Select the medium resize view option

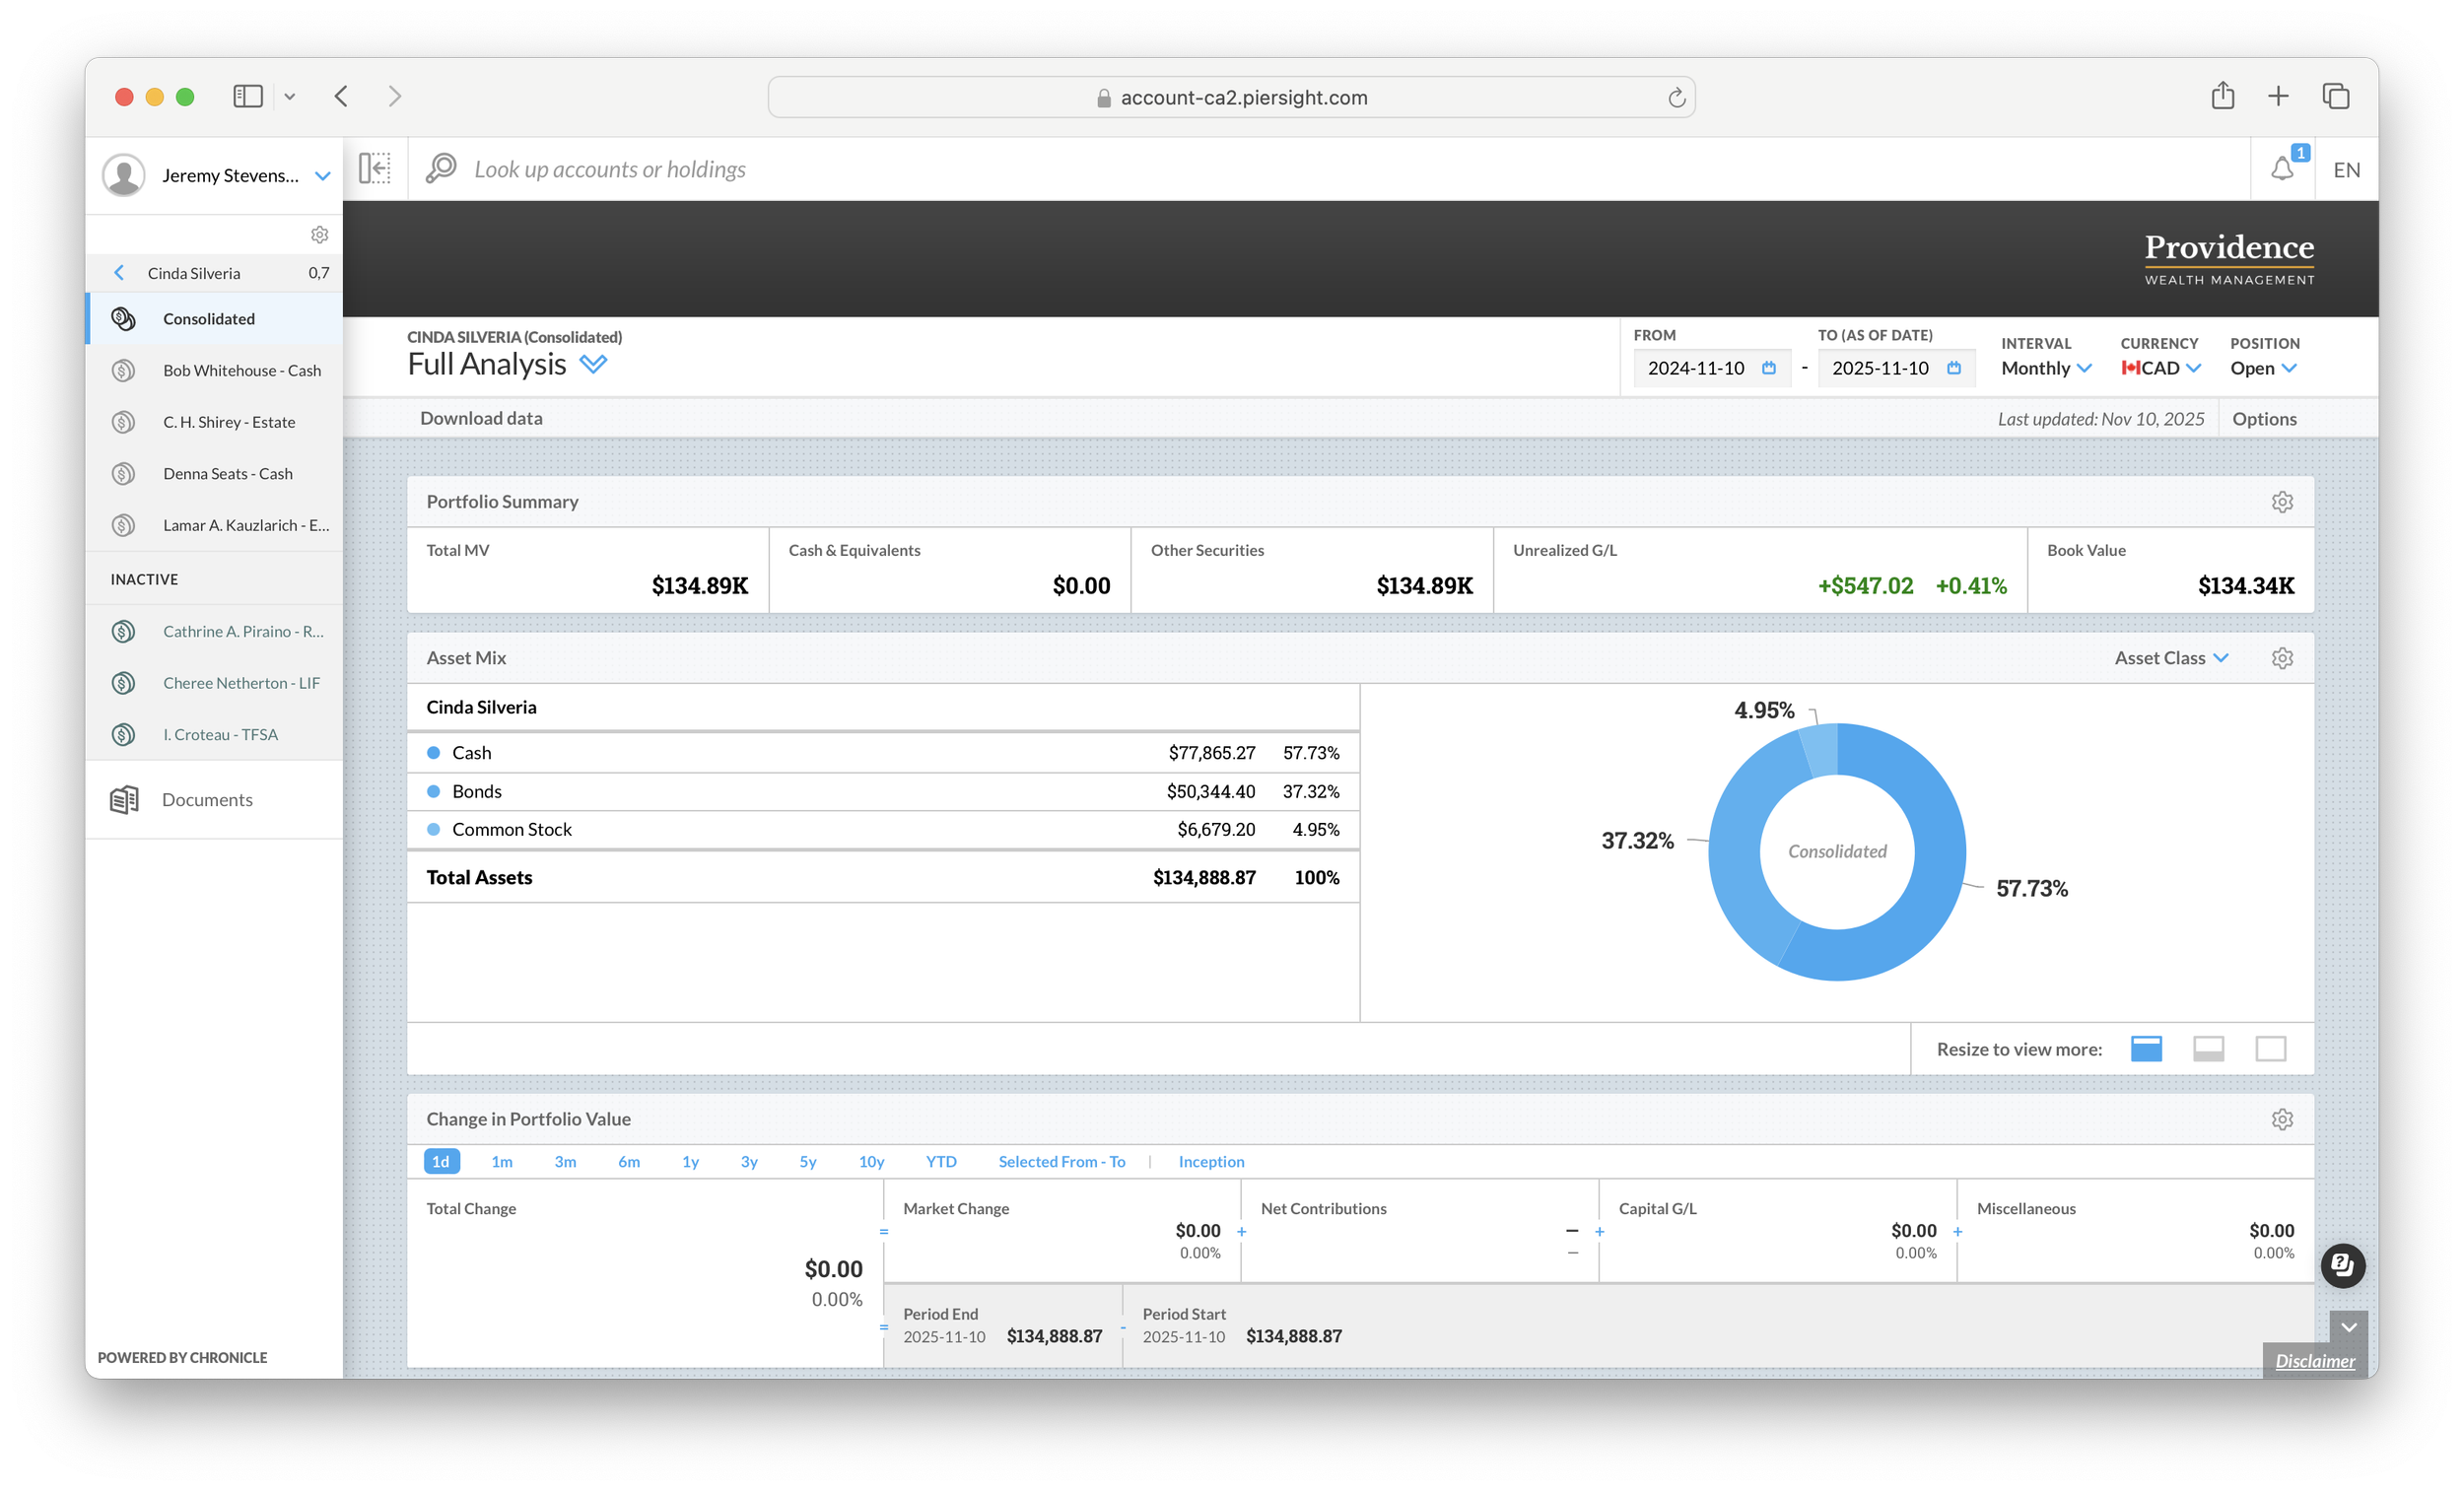(x=2208, y=1048)
